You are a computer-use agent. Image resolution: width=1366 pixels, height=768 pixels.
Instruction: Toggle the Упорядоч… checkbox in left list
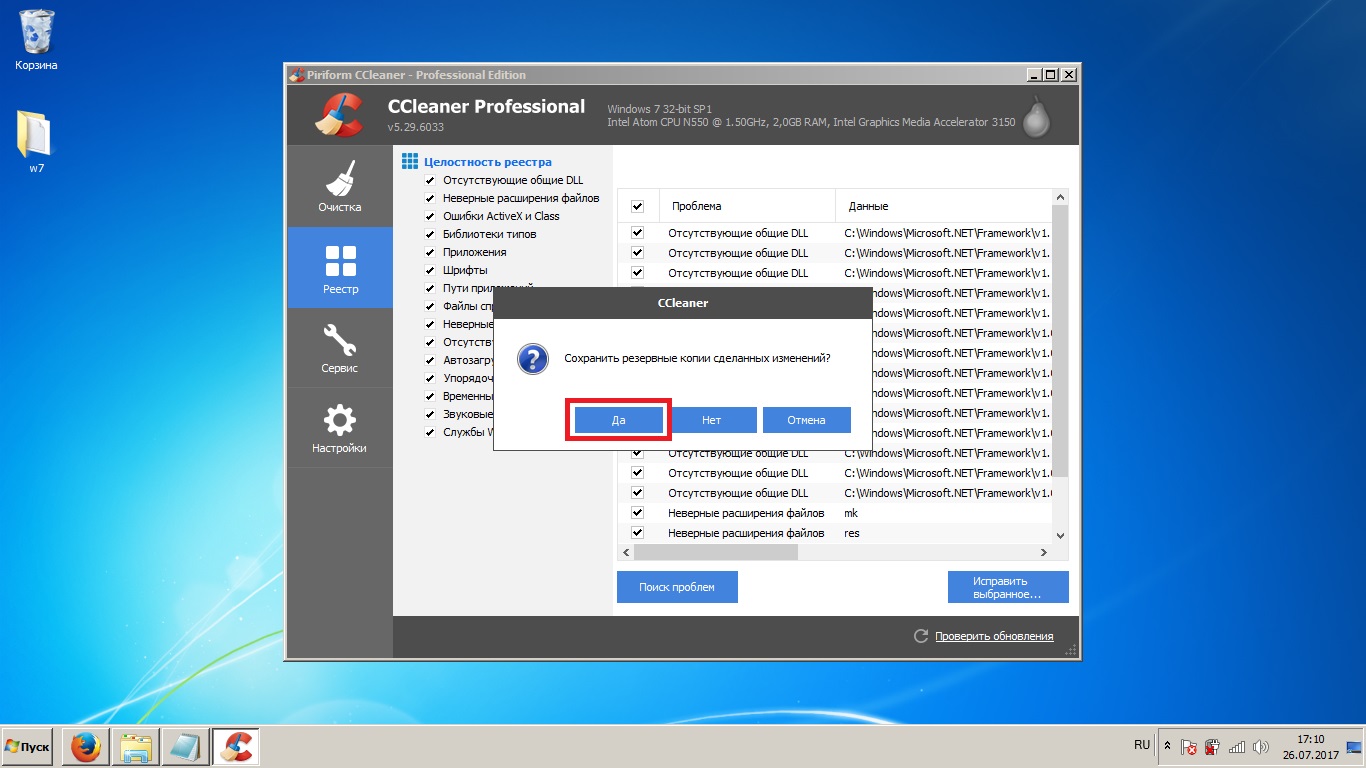(430, 378)
